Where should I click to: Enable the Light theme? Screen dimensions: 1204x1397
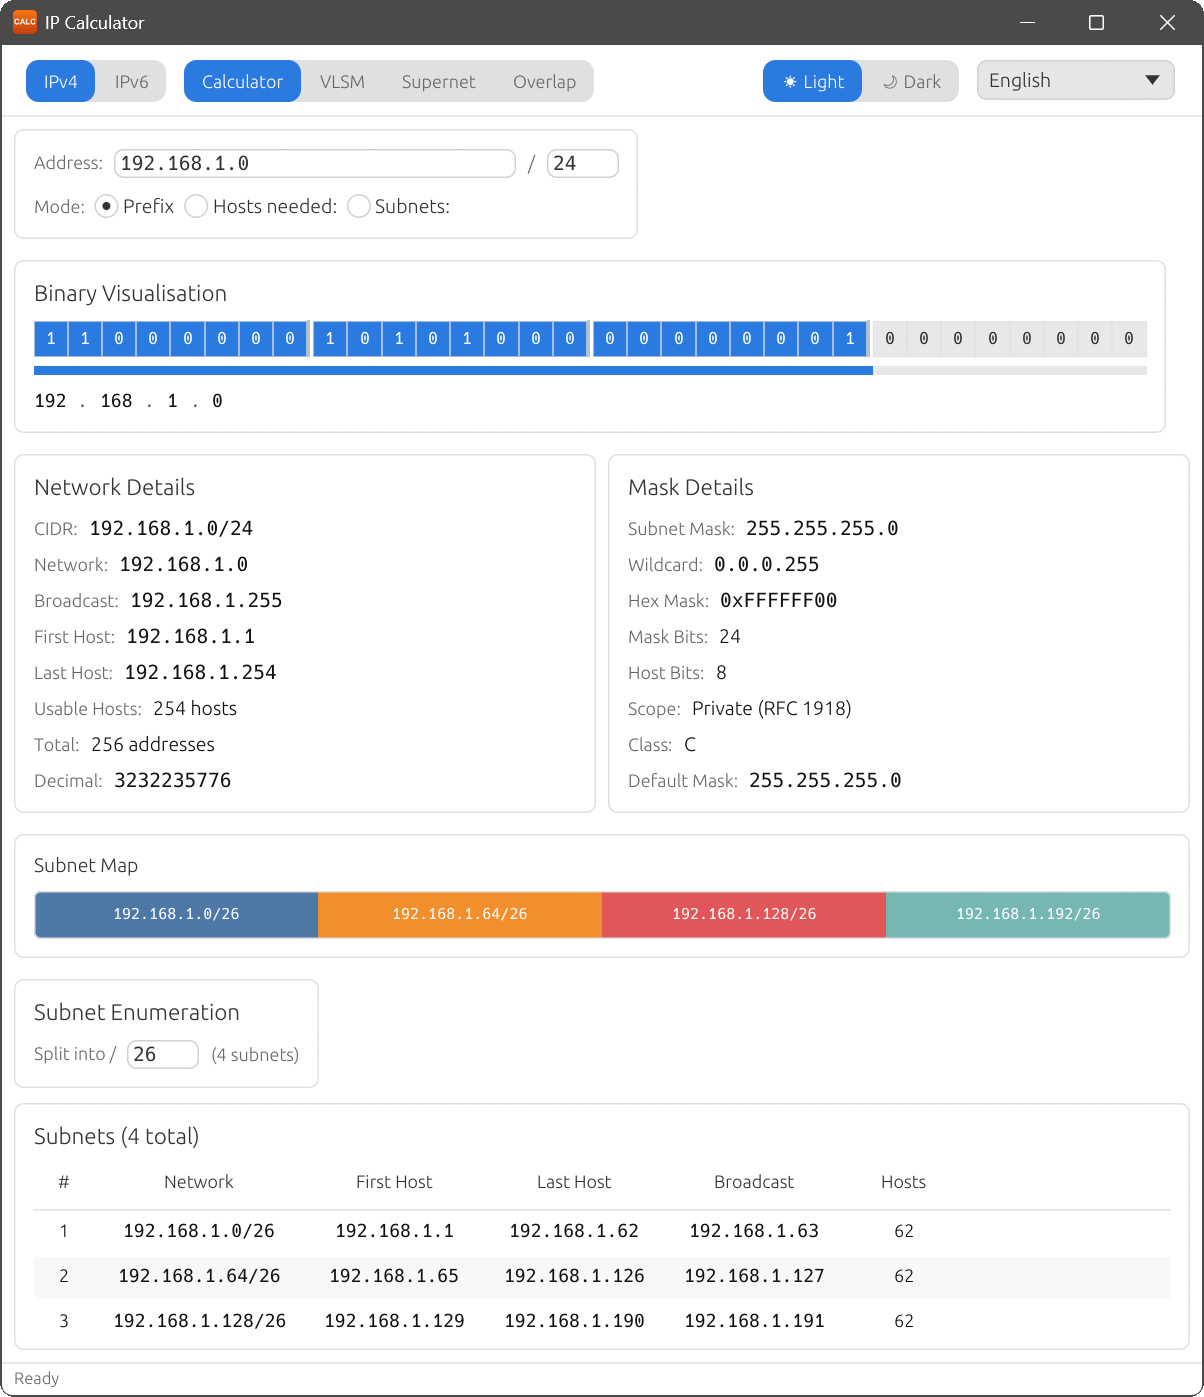(x=812, y=81)
